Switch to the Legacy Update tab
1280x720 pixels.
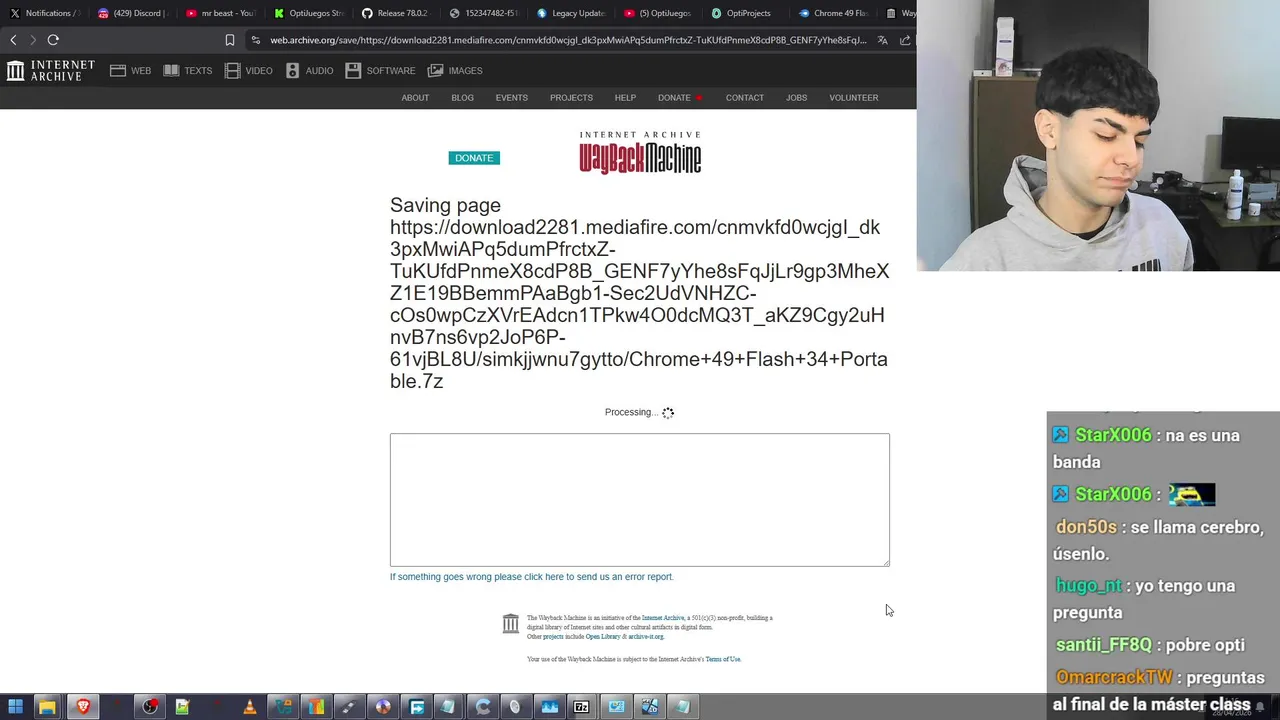tap(571, 13)
